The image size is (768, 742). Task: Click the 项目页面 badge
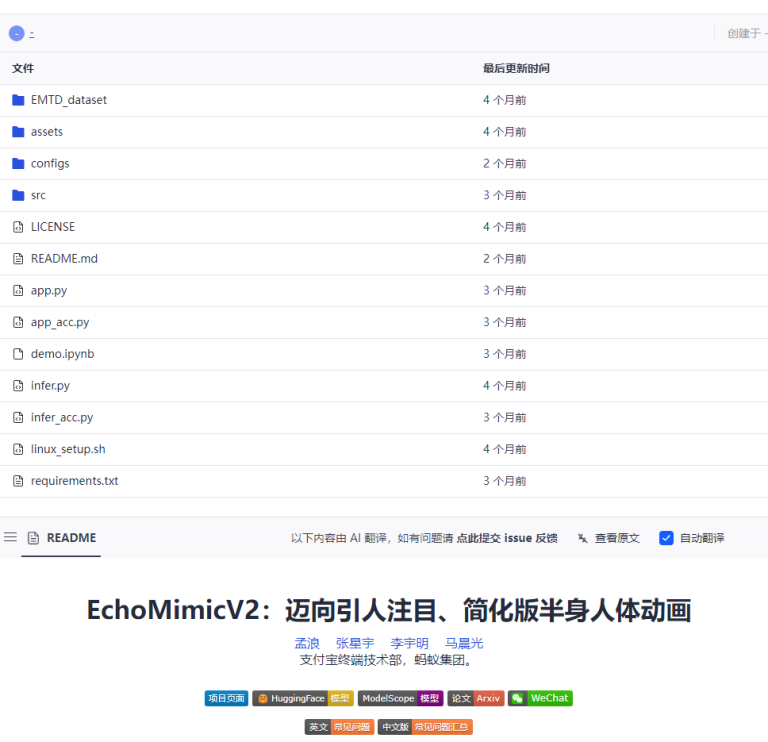coord(226,698)
